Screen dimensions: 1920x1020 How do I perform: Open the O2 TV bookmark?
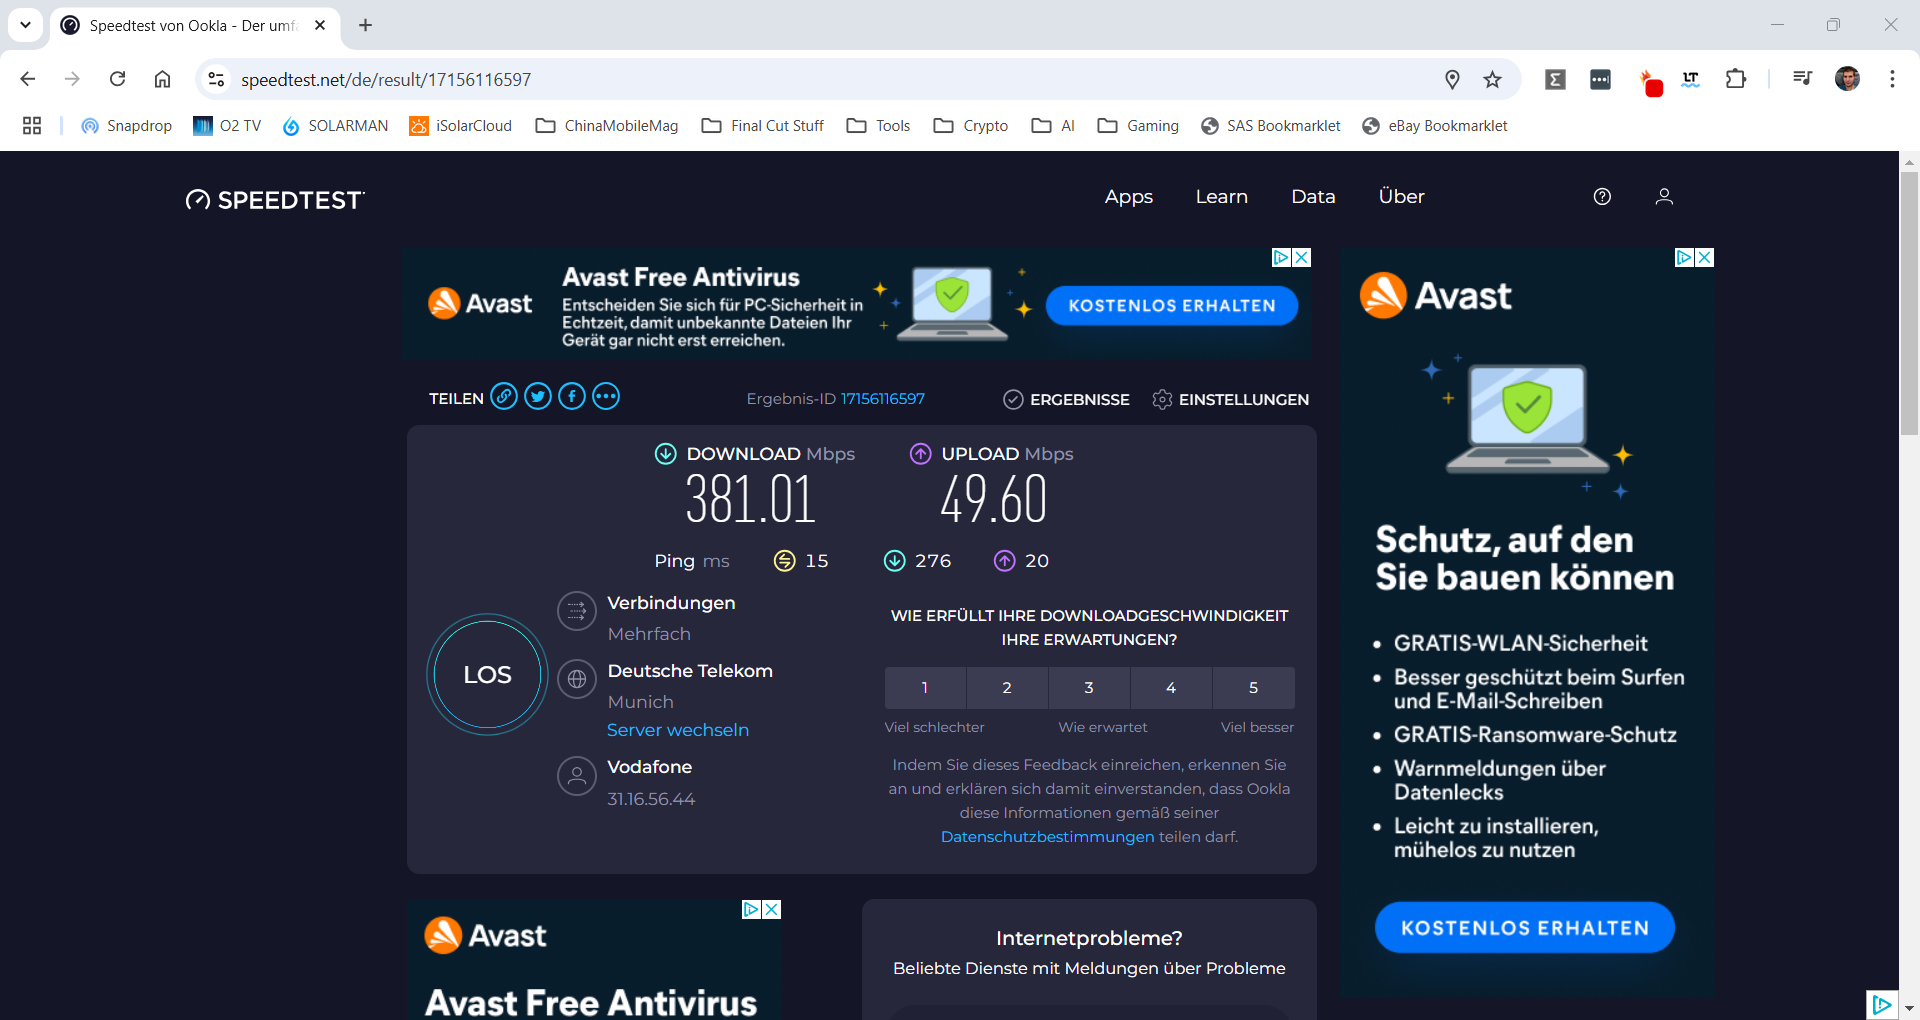click(227, 126)
